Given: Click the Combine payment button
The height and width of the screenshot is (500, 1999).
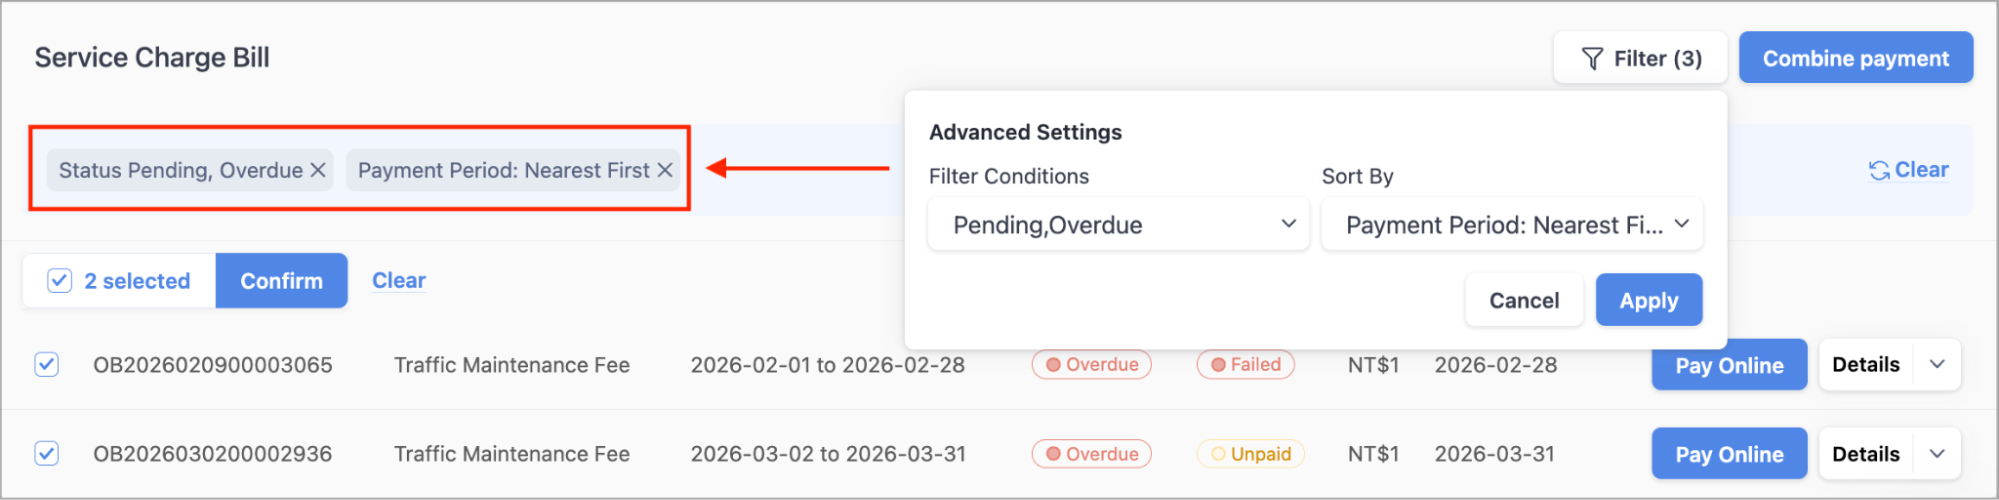Looking at the screenshot, I should coord(1855,58).
